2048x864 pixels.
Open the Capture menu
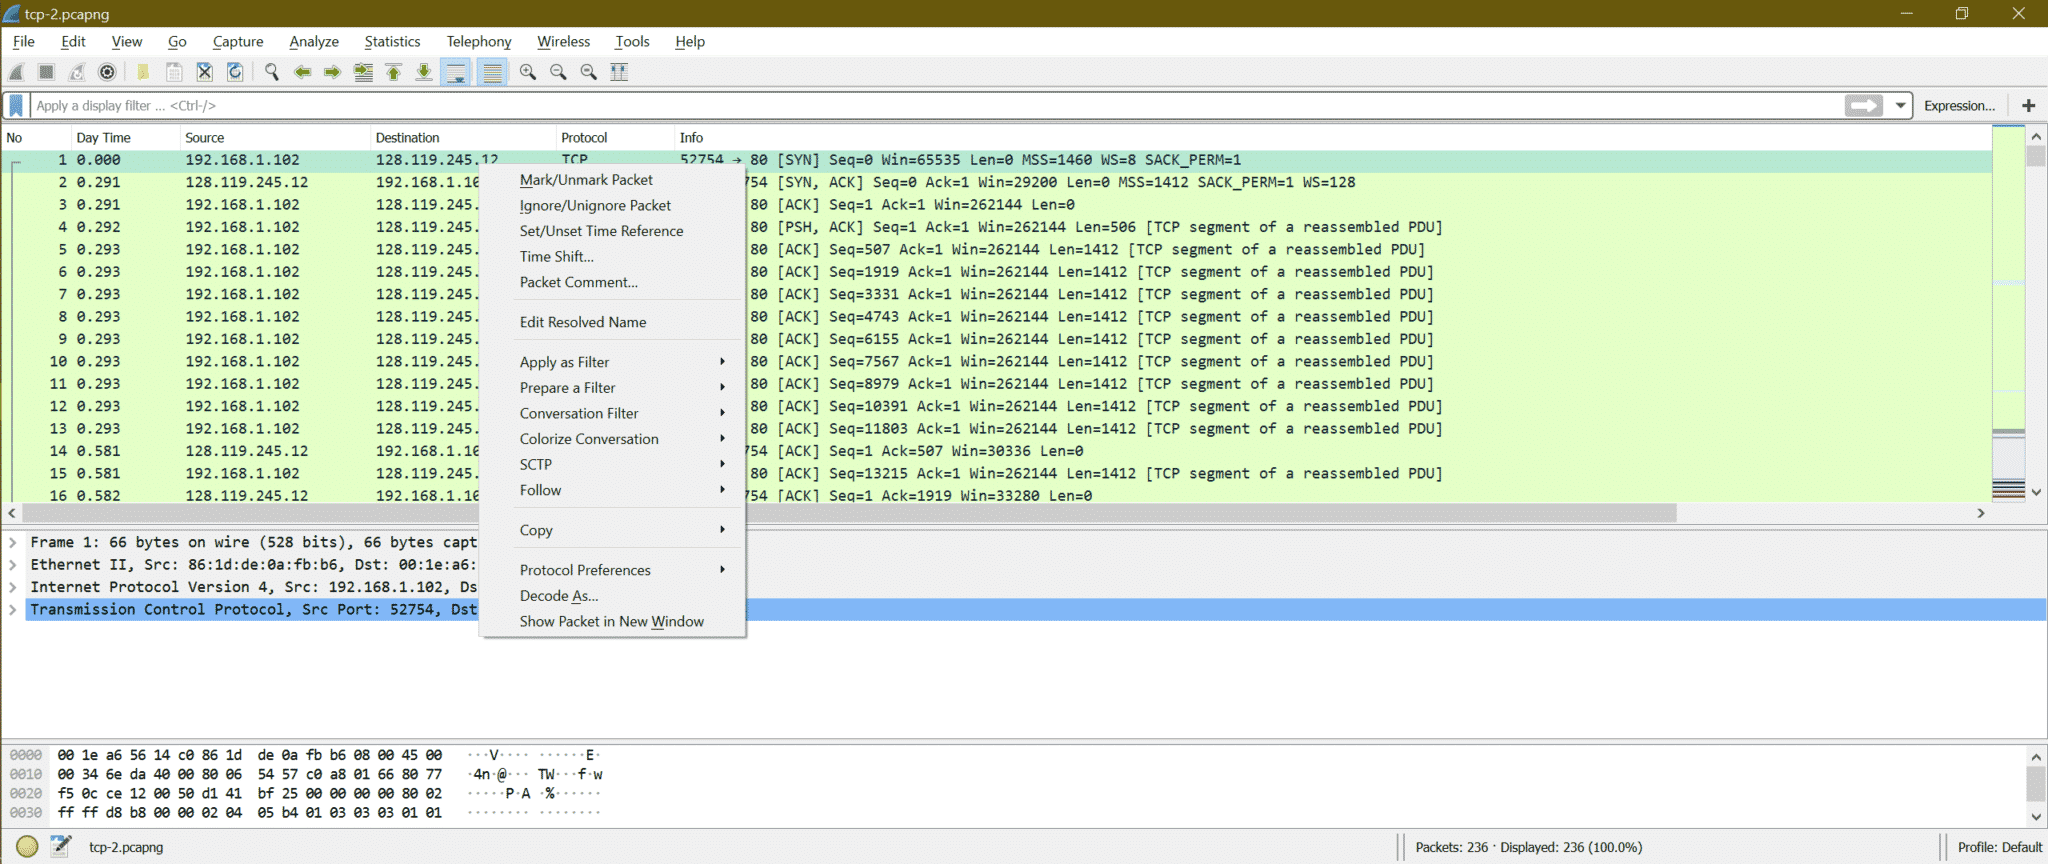[x=238, y=41]
